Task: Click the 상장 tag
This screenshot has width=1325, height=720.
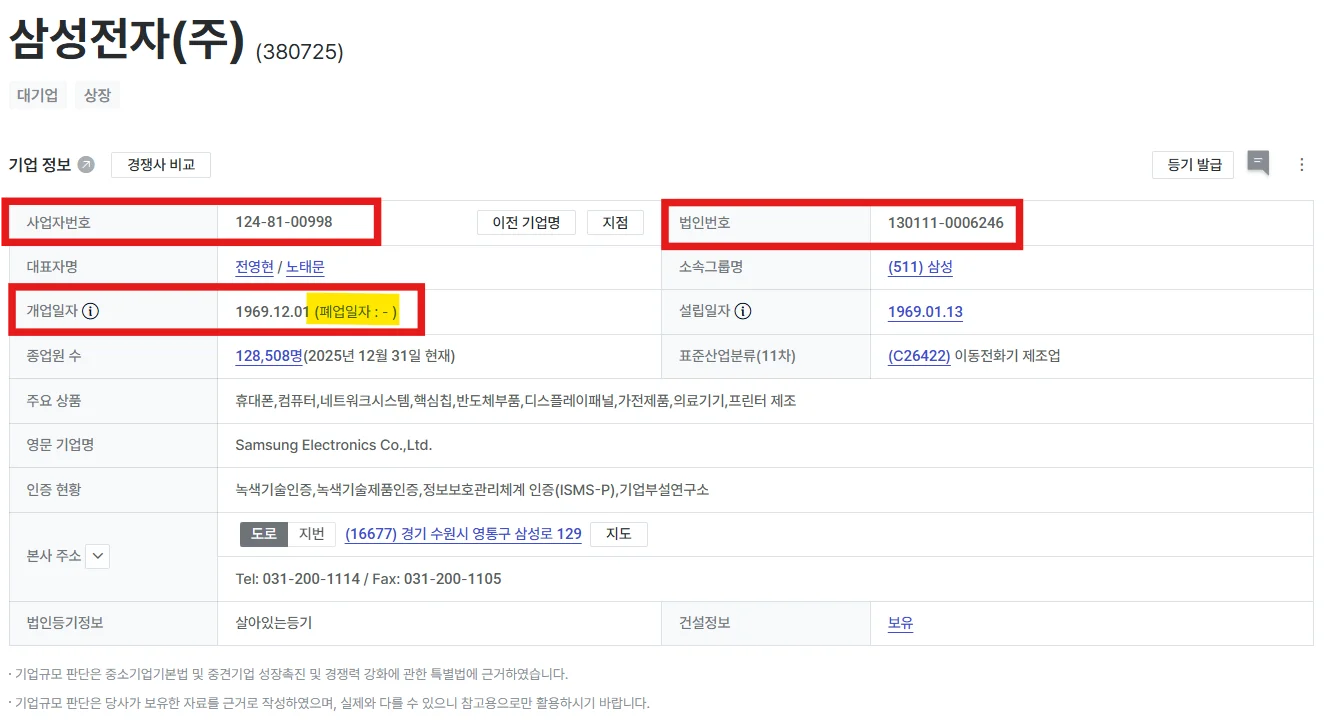Action: point(97,96)
